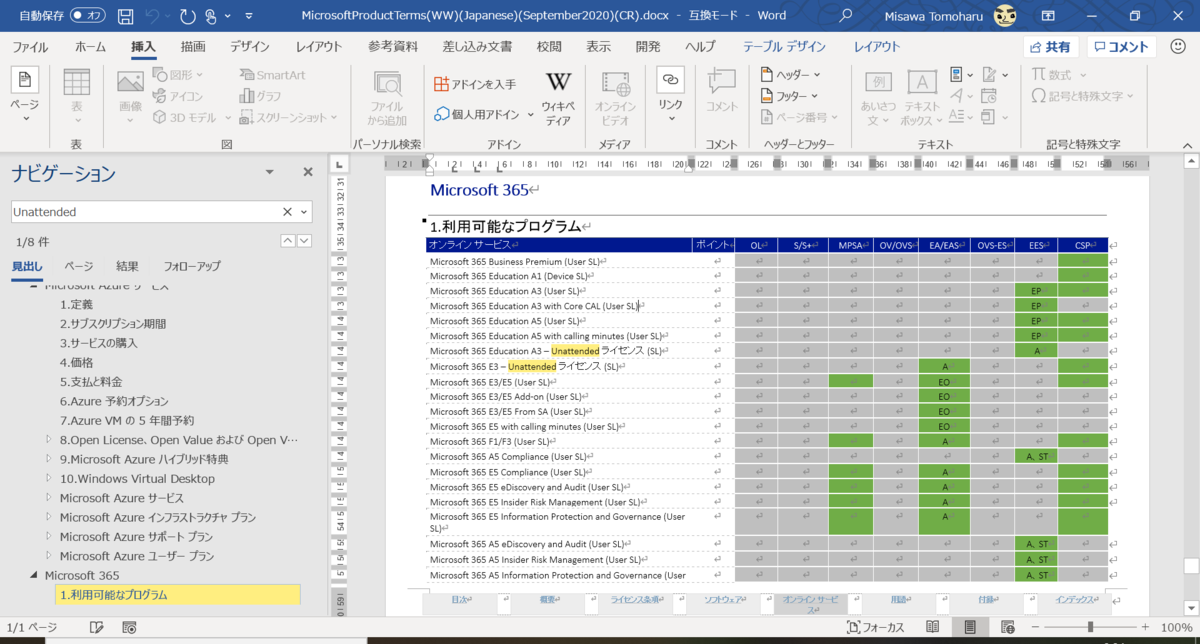Open the 個人用アドイン dropdown
Image resolution: width=1200 pixels, height=644 pixels.
point(484,114)
